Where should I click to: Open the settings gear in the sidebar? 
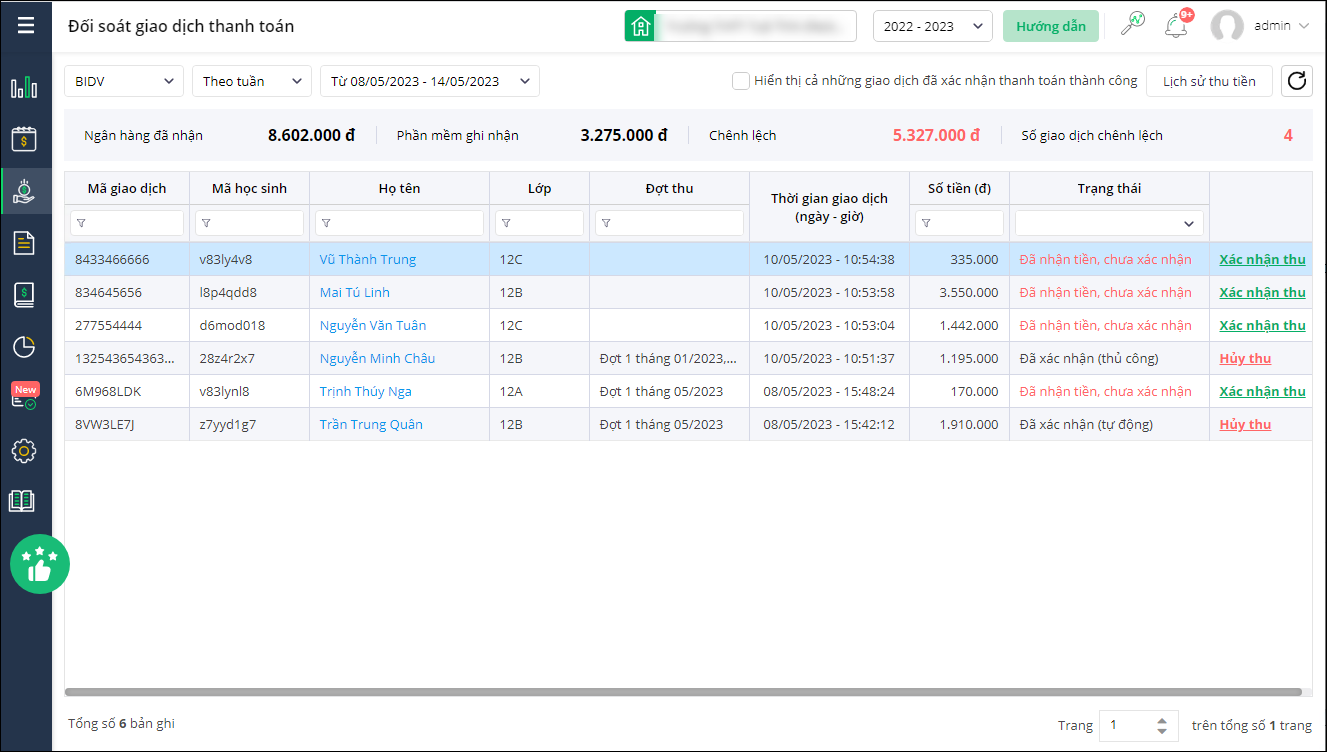pyautogui.click(x=24, y=451)
